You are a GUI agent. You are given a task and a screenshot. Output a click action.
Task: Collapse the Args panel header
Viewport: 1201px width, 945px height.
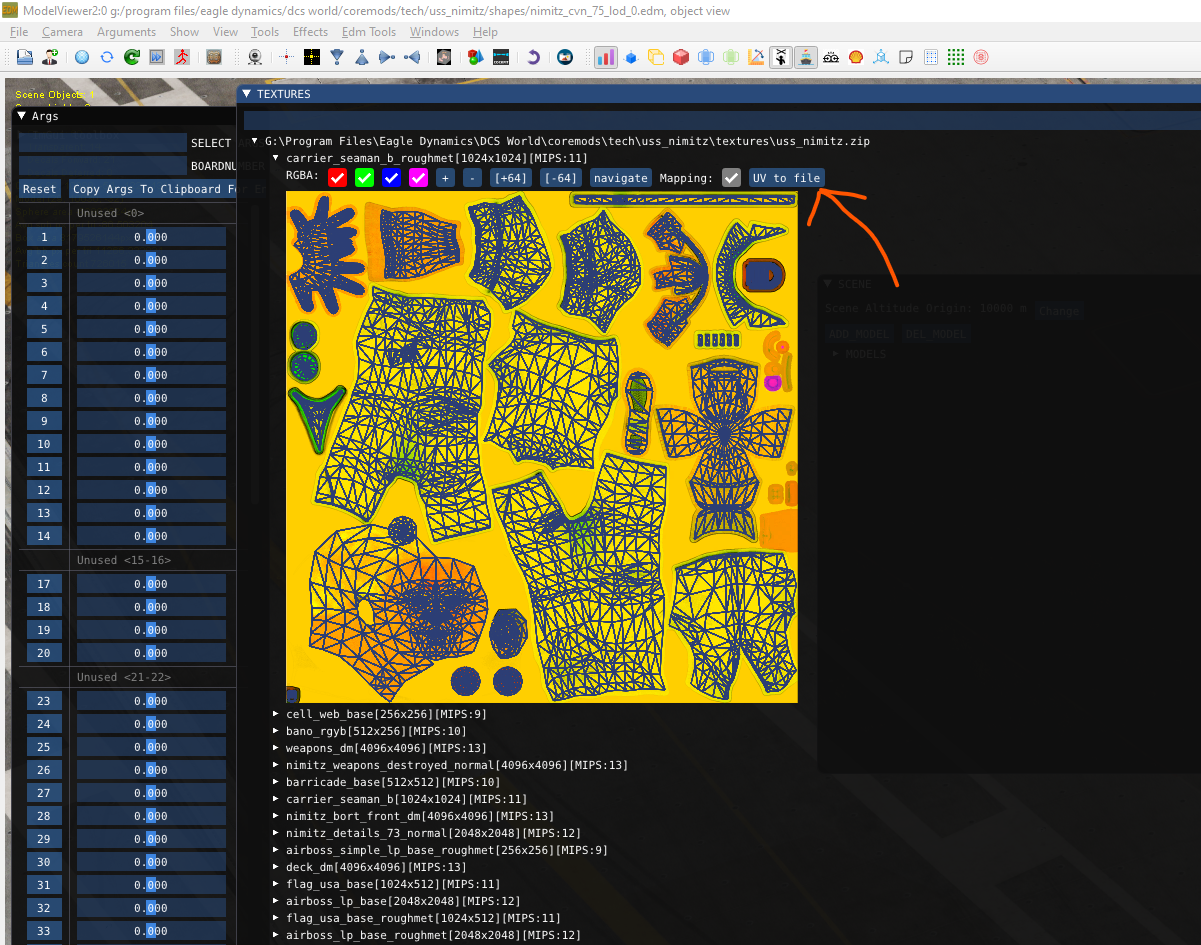21,116
